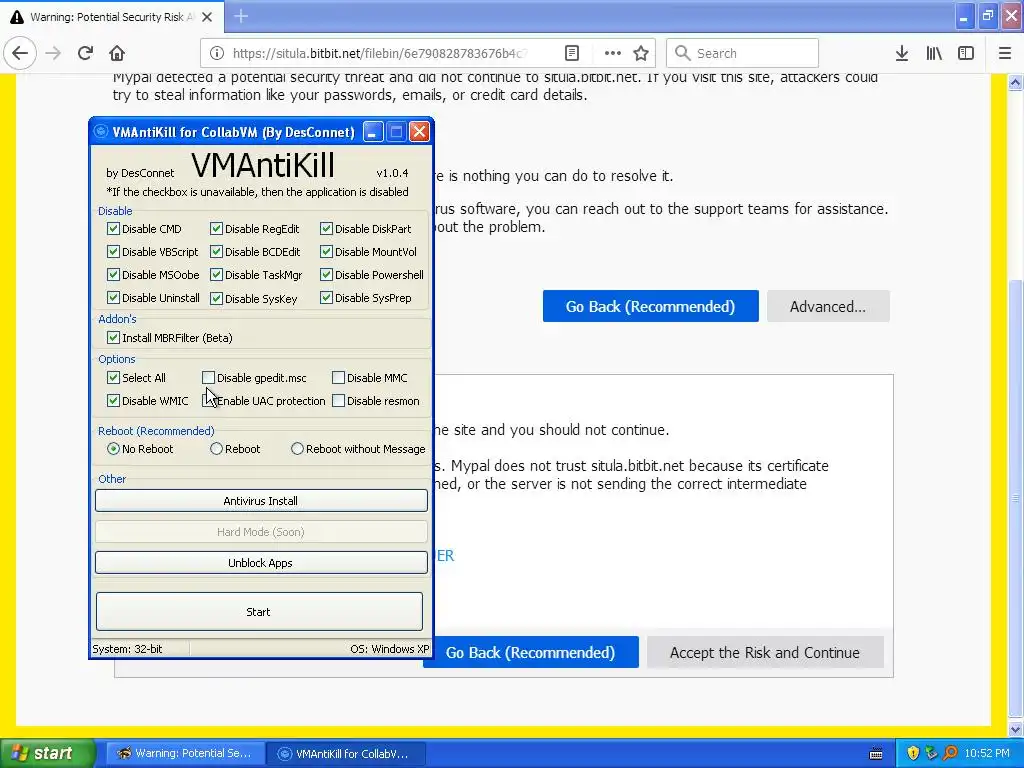Restore down the browser window
1024x768 pixels.
point(988,16)
